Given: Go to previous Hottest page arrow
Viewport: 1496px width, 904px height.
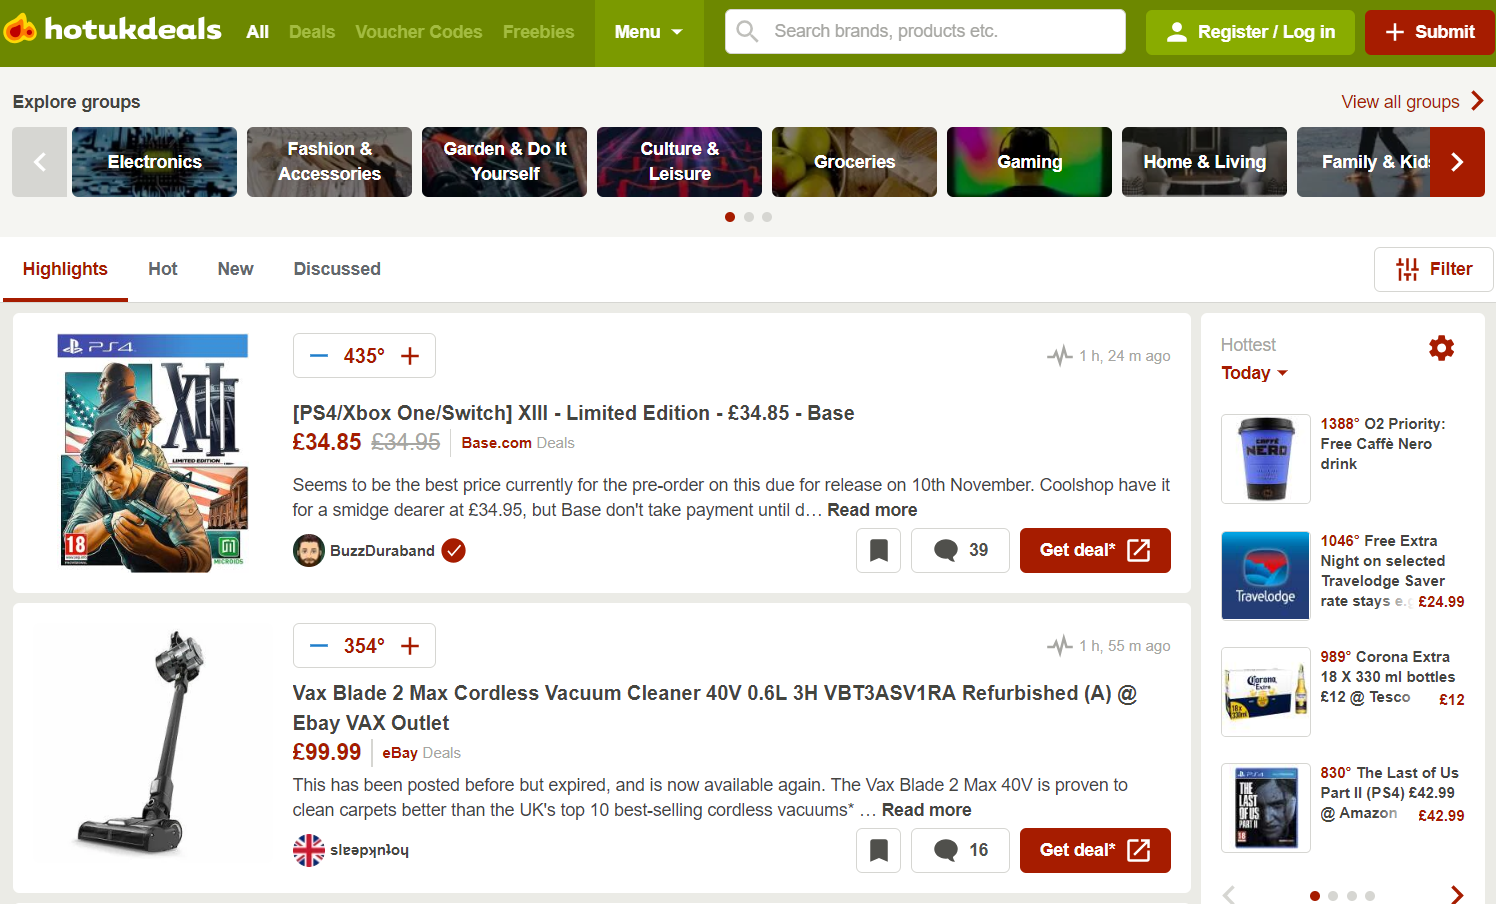Looking at the screenshot, I should 1229,895.
